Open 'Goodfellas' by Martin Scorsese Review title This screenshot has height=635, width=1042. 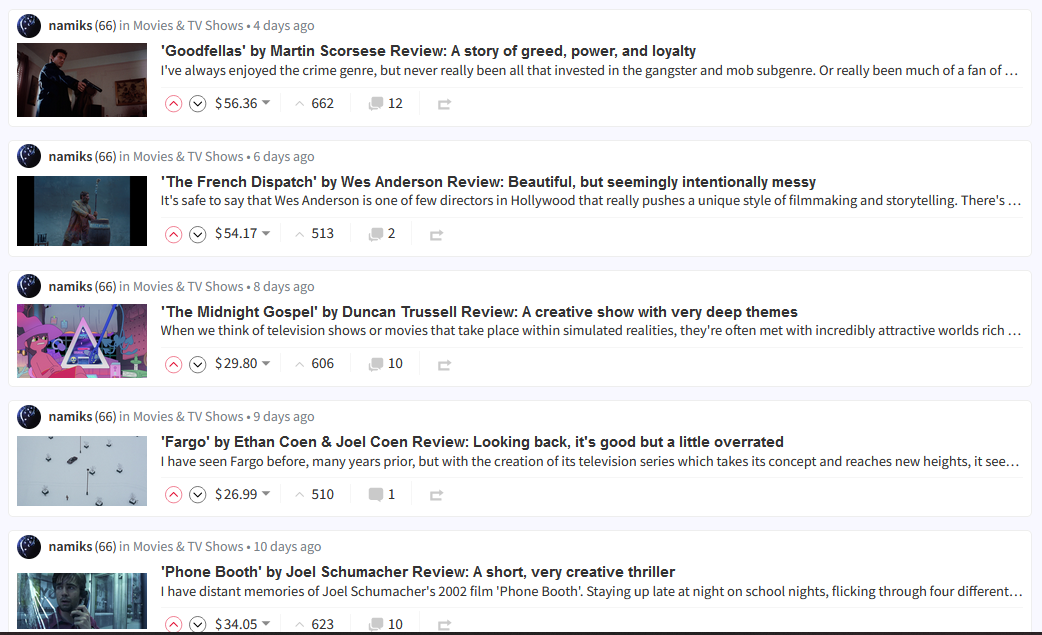(429, 51)
